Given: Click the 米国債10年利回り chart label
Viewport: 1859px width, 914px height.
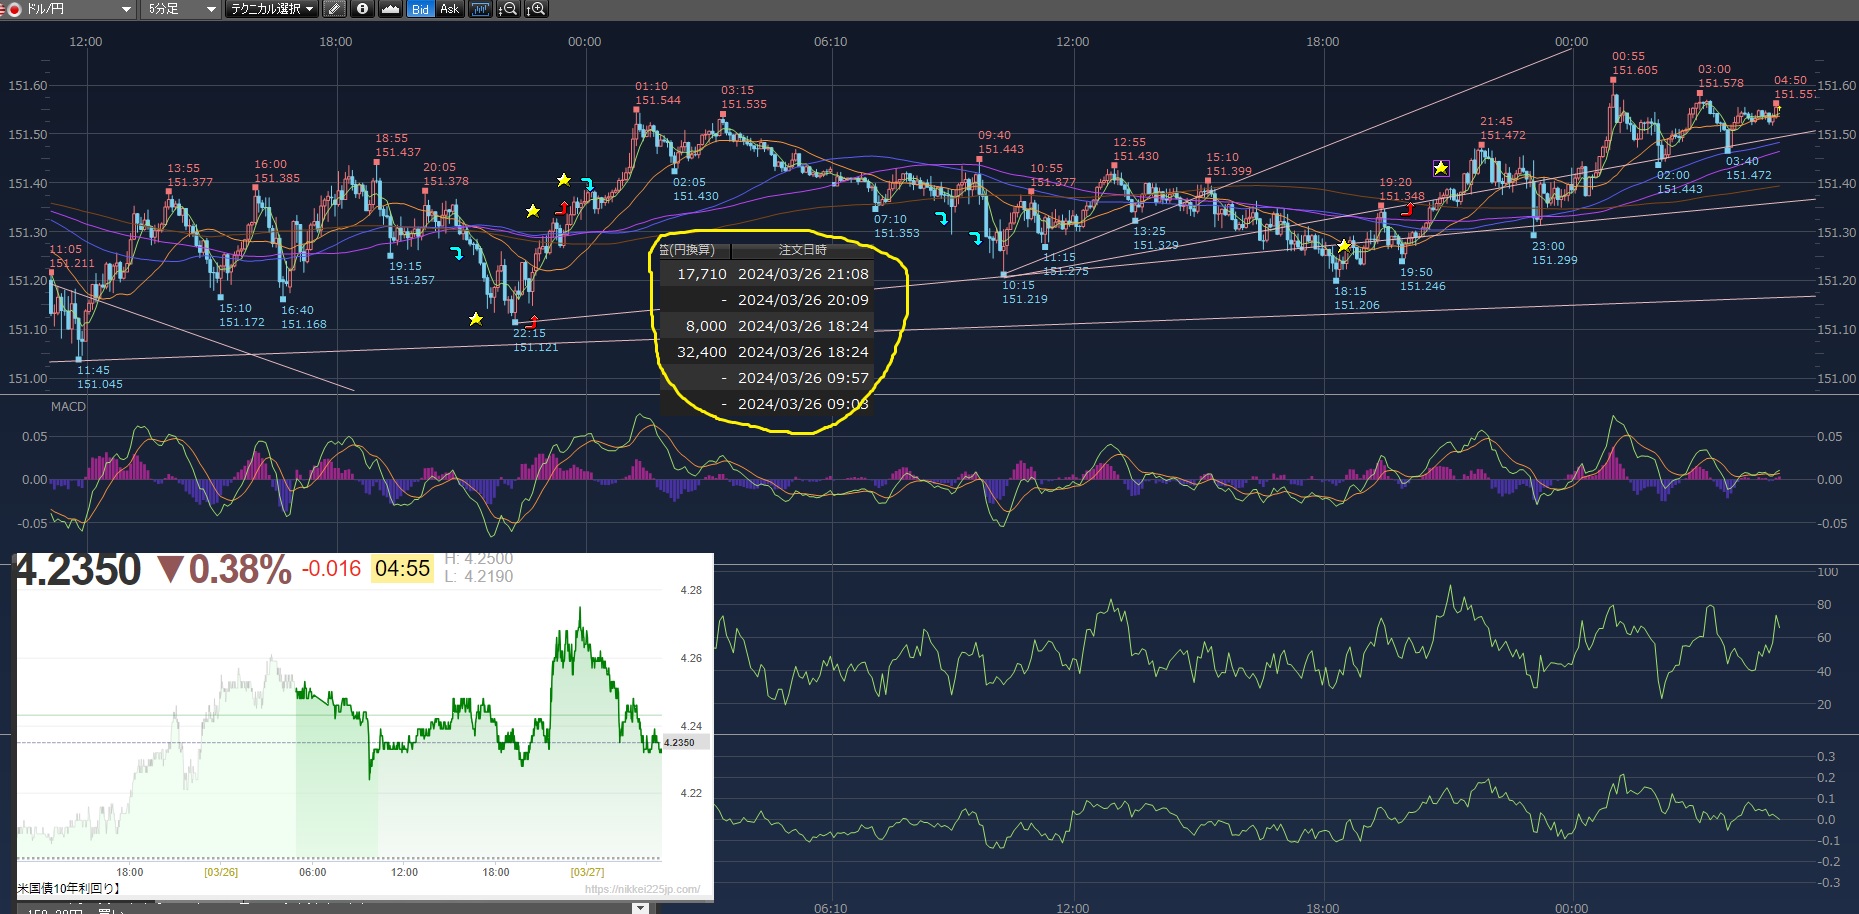Looking at the screenshot, I should (68, 888).
